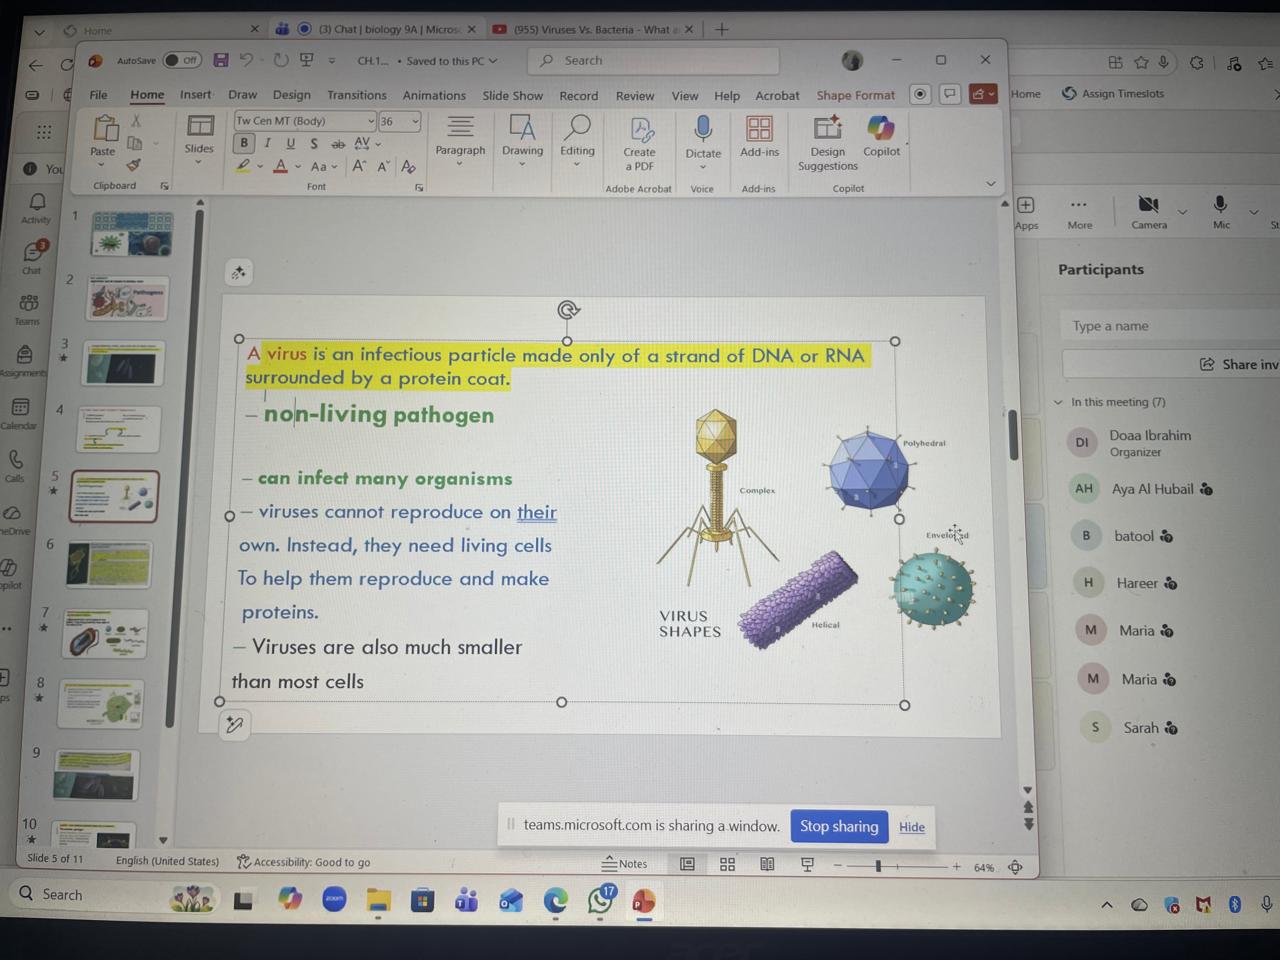Viewport: 1280px width, 960px height.
Task: Select slide 6 thumbnail in panel
Action: point(109,564)
